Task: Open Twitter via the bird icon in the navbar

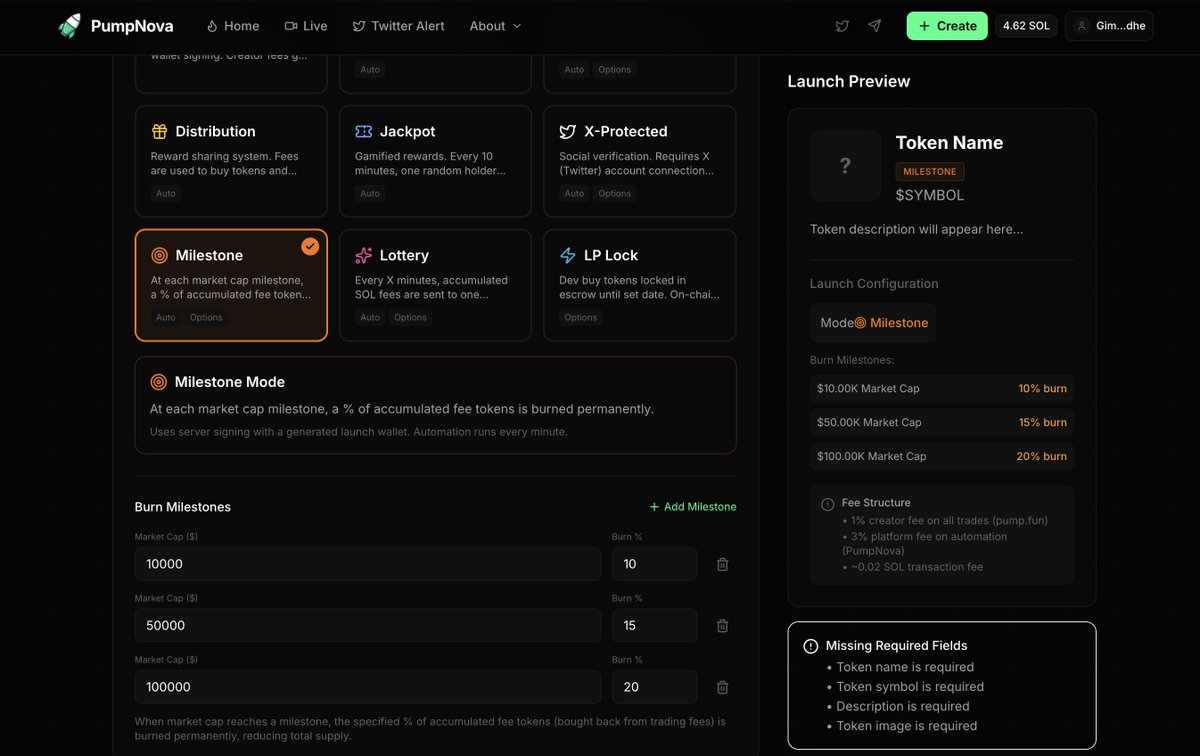Action: pyautogui.click(x=843, y=26)
